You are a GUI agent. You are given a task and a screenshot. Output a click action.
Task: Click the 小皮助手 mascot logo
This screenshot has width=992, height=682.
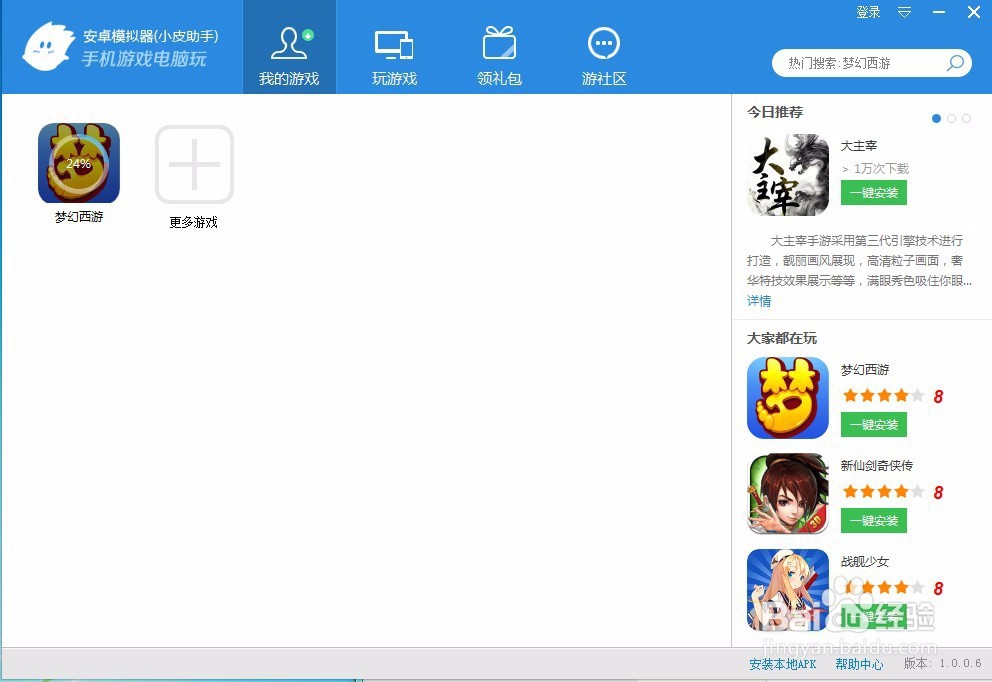[x=48, y=47]
